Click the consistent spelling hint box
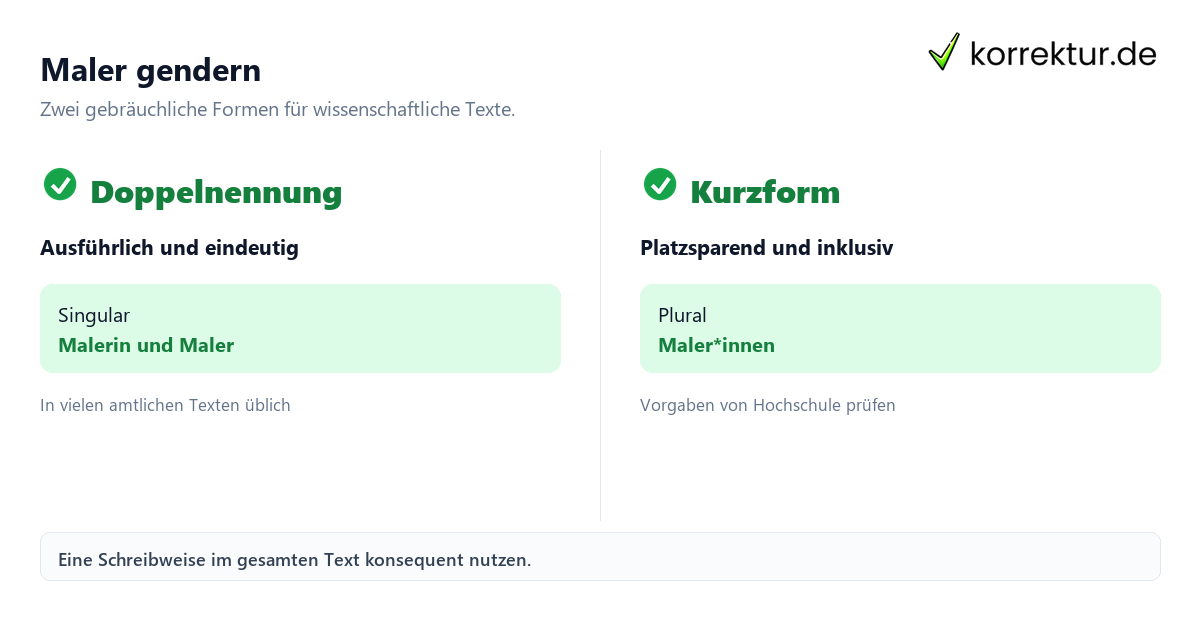This screenshot has height=630, width=1200. tap(600, 557)
